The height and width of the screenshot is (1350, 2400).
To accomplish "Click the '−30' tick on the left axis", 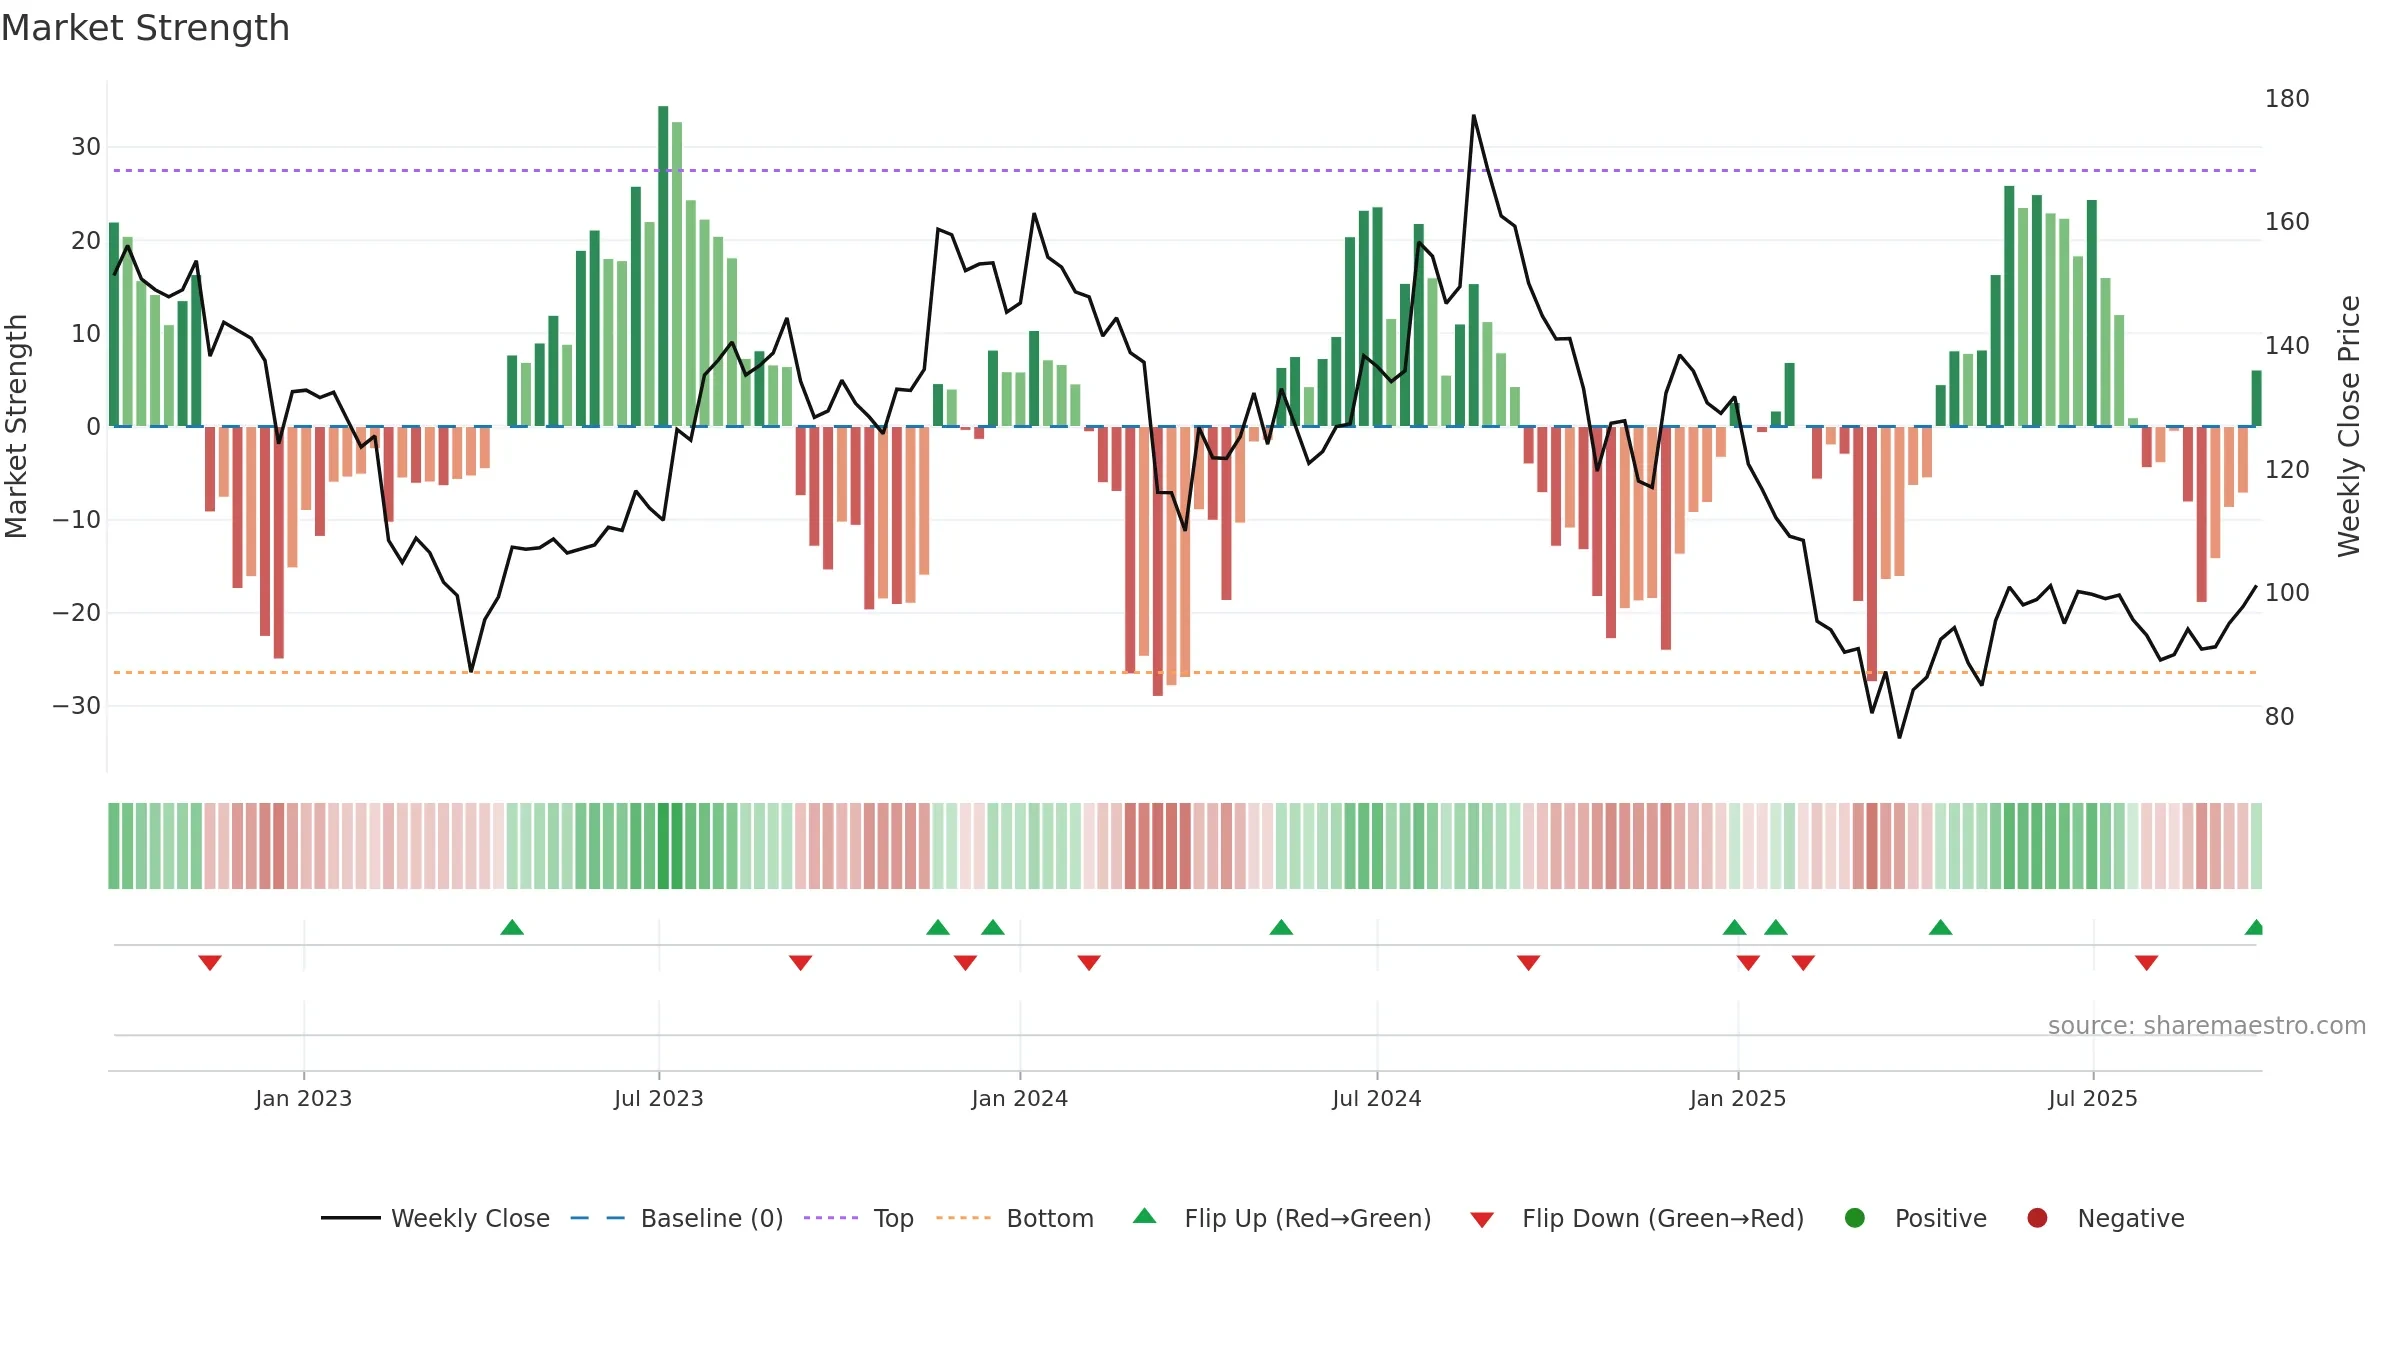I will pos(77,705).
